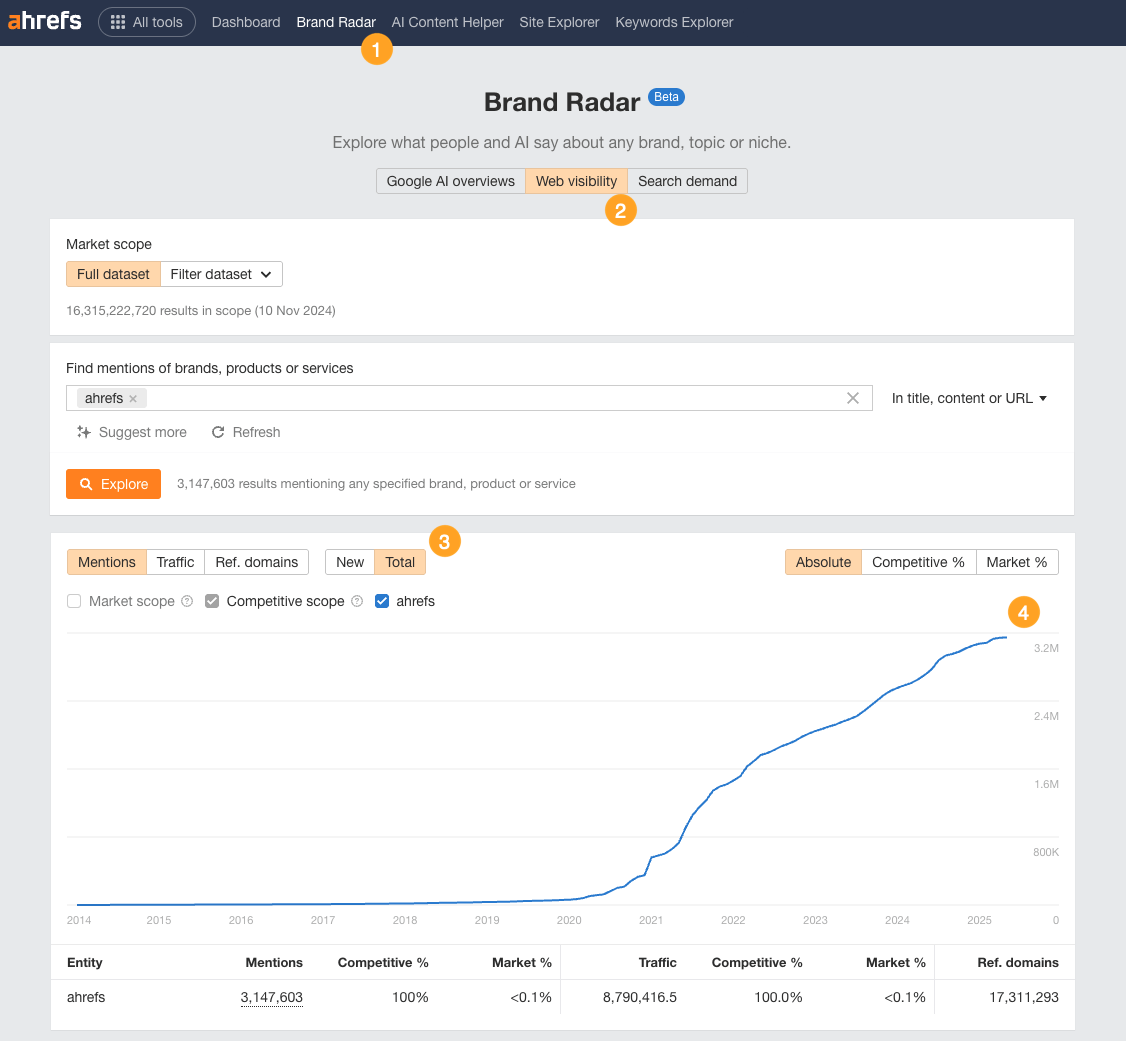Viewport: 1126px width, 1041px height.
Task: Open the 3,147,603 mentions link
Action: click(272, 997)
